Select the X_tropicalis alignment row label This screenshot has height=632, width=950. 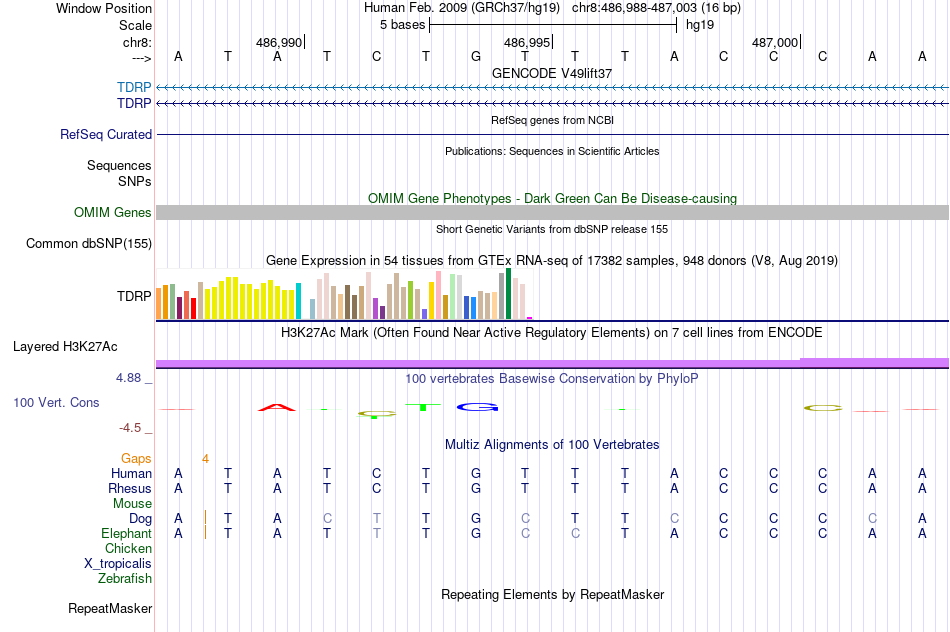tap(118, 564)
